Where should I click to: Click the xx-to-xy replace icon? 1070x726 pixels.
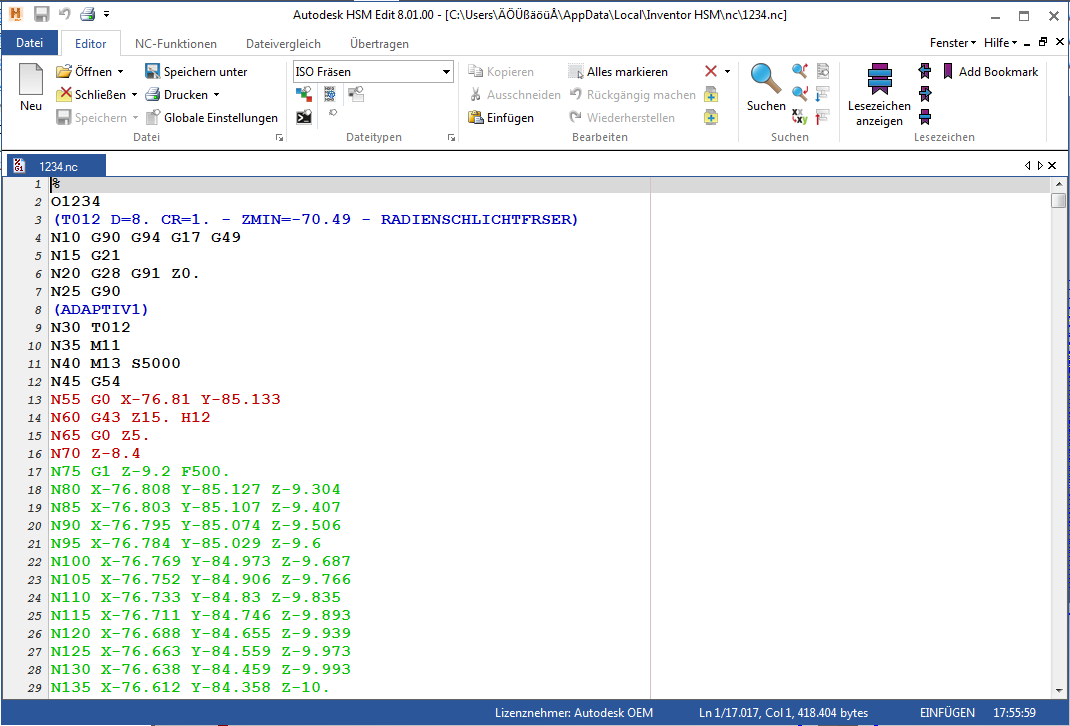(800, 117)
